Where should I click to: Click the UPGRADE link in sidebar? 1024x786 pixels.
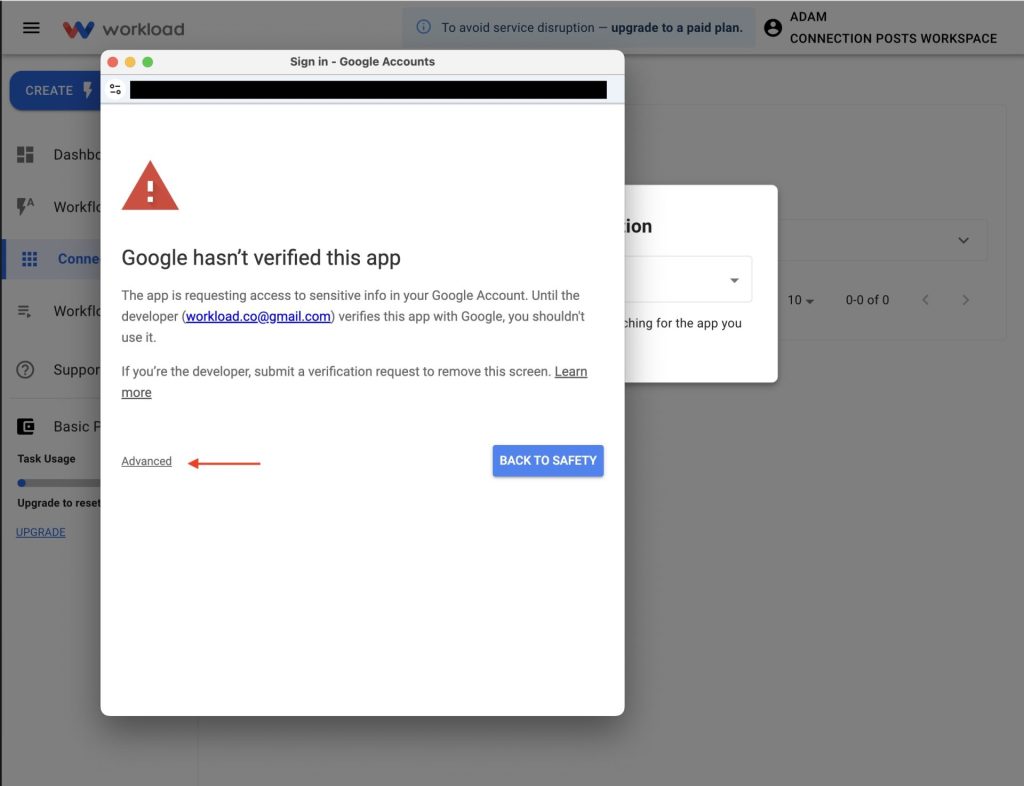[40, 532]
